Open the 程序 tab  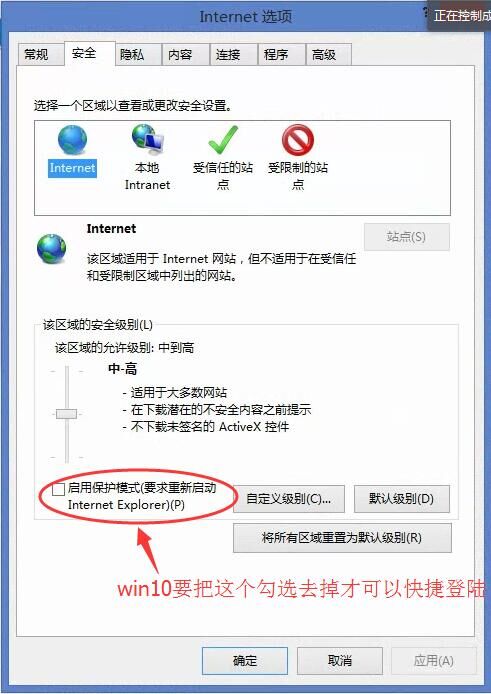276,55
